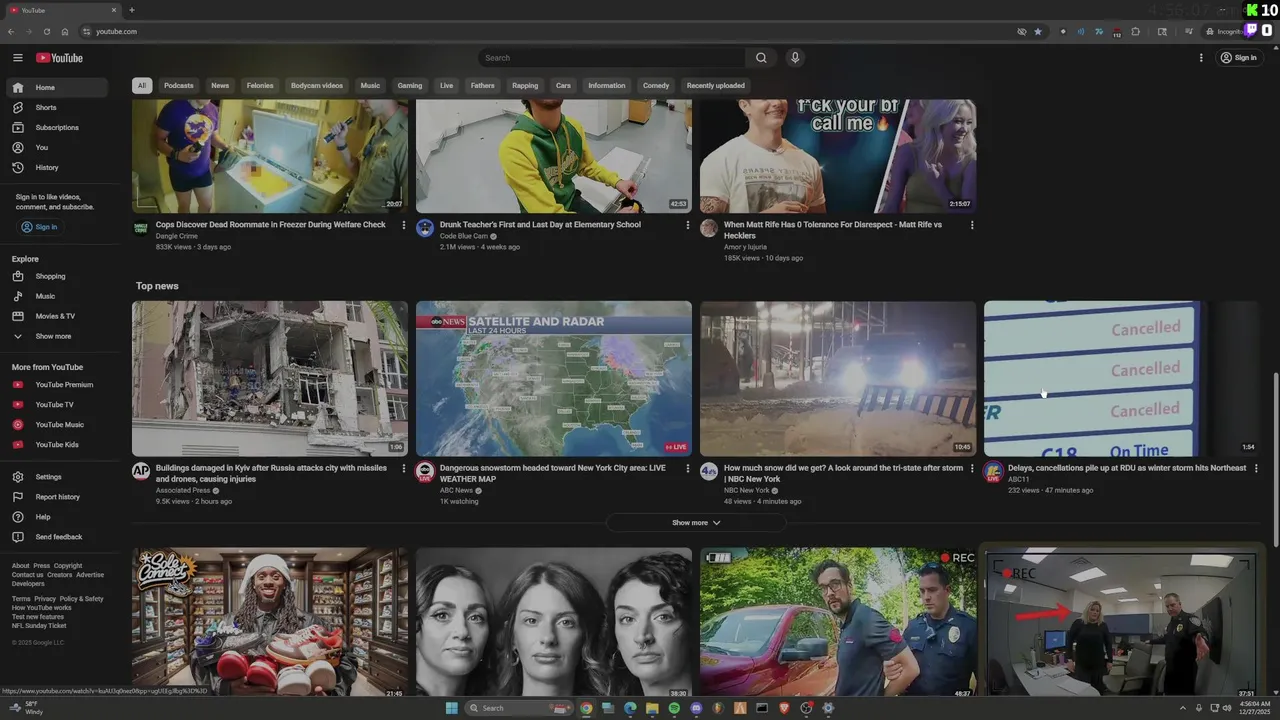
Task: Open the Windows Start menu
Action: 451,708
